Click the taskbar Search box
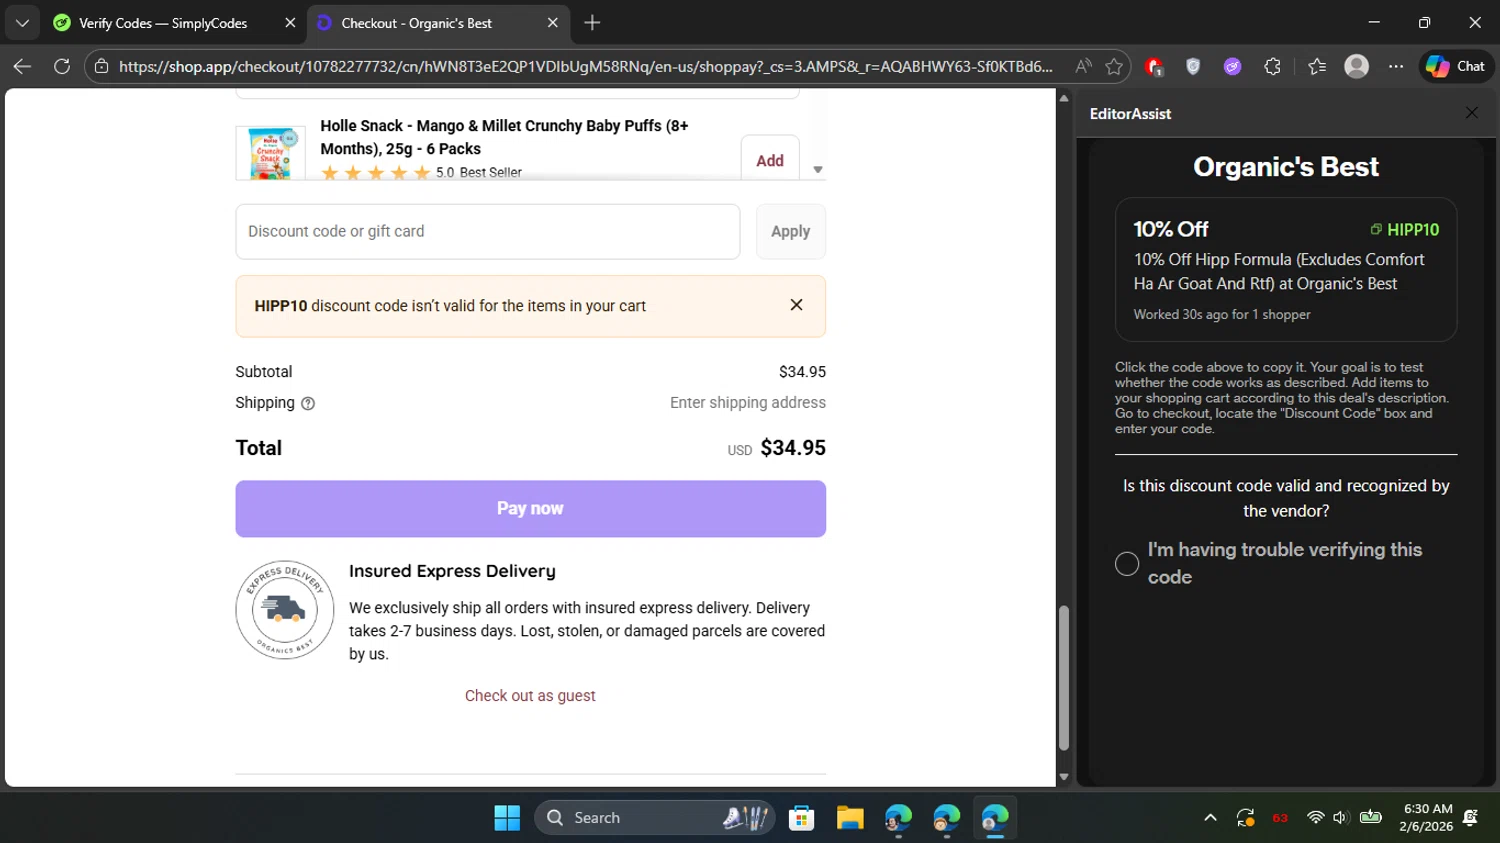The image size is (1500, 843). (x=656, y=818)
